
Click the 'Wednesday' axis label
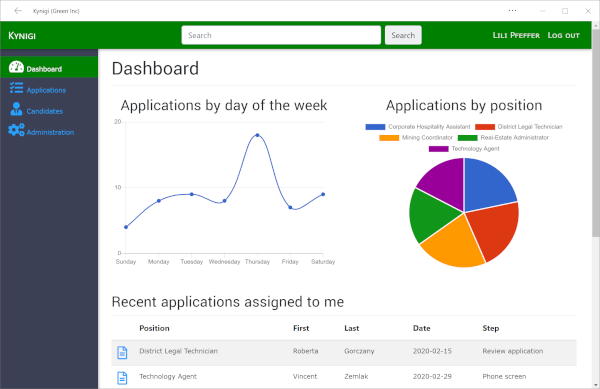pos(224,262)
